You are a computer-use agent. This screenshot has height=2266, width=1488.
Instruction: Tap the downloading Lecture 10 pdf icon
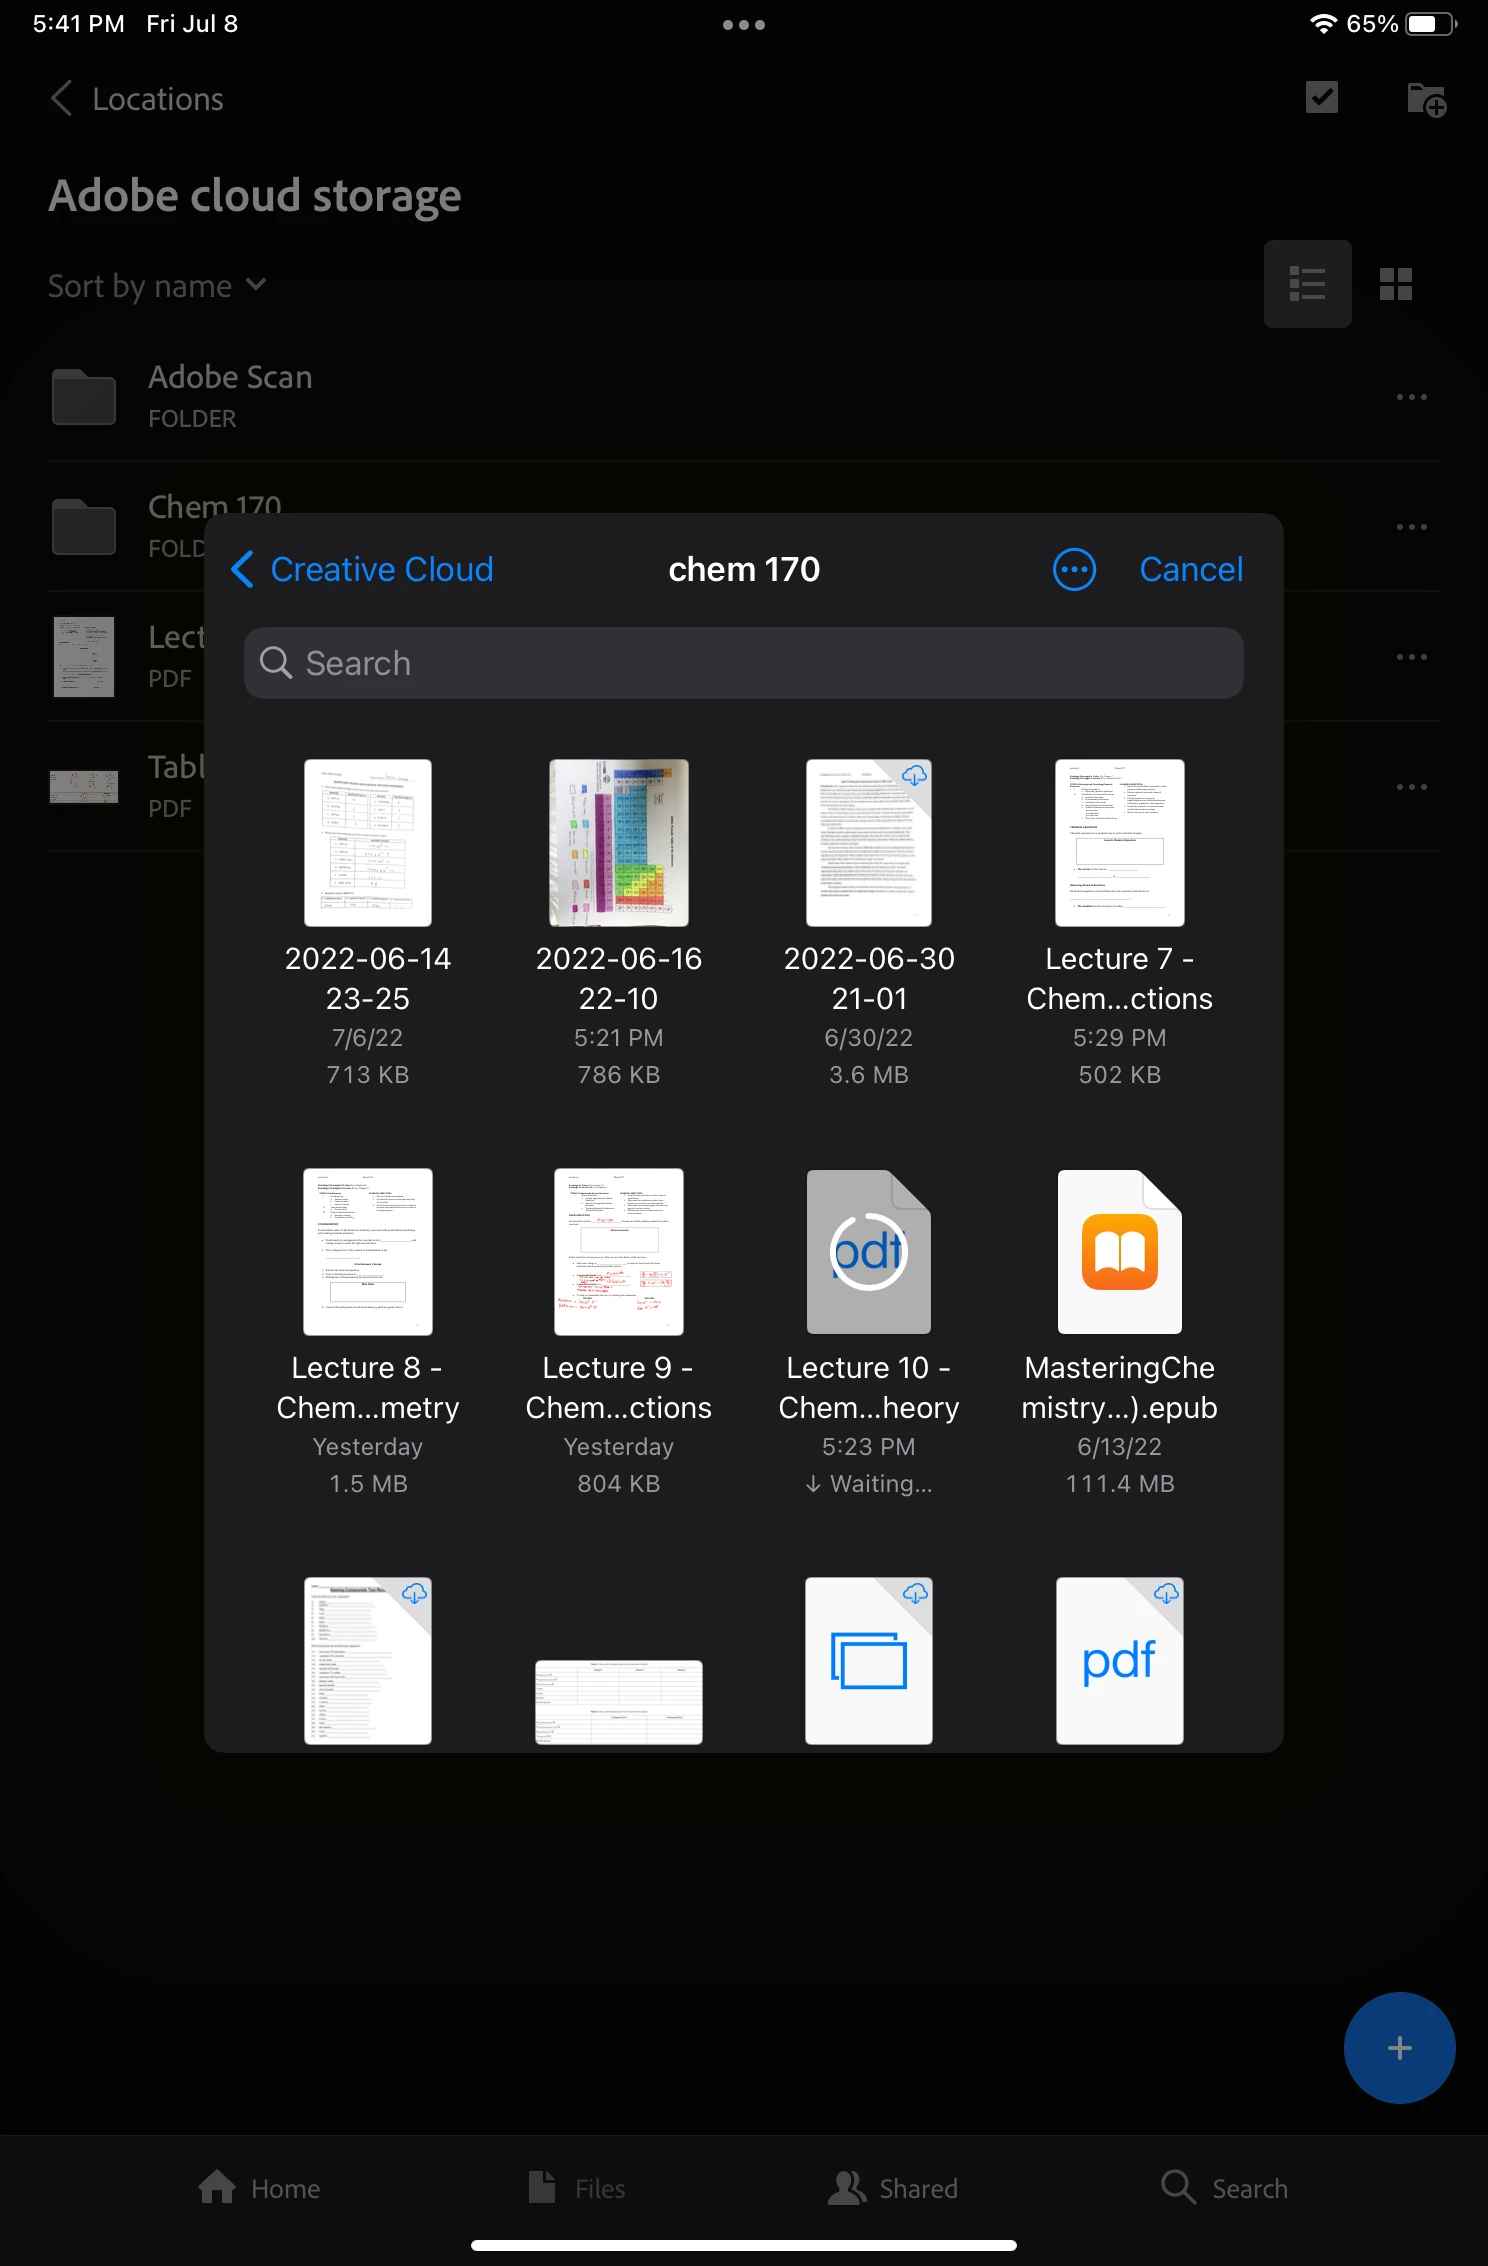point(869,1251)
